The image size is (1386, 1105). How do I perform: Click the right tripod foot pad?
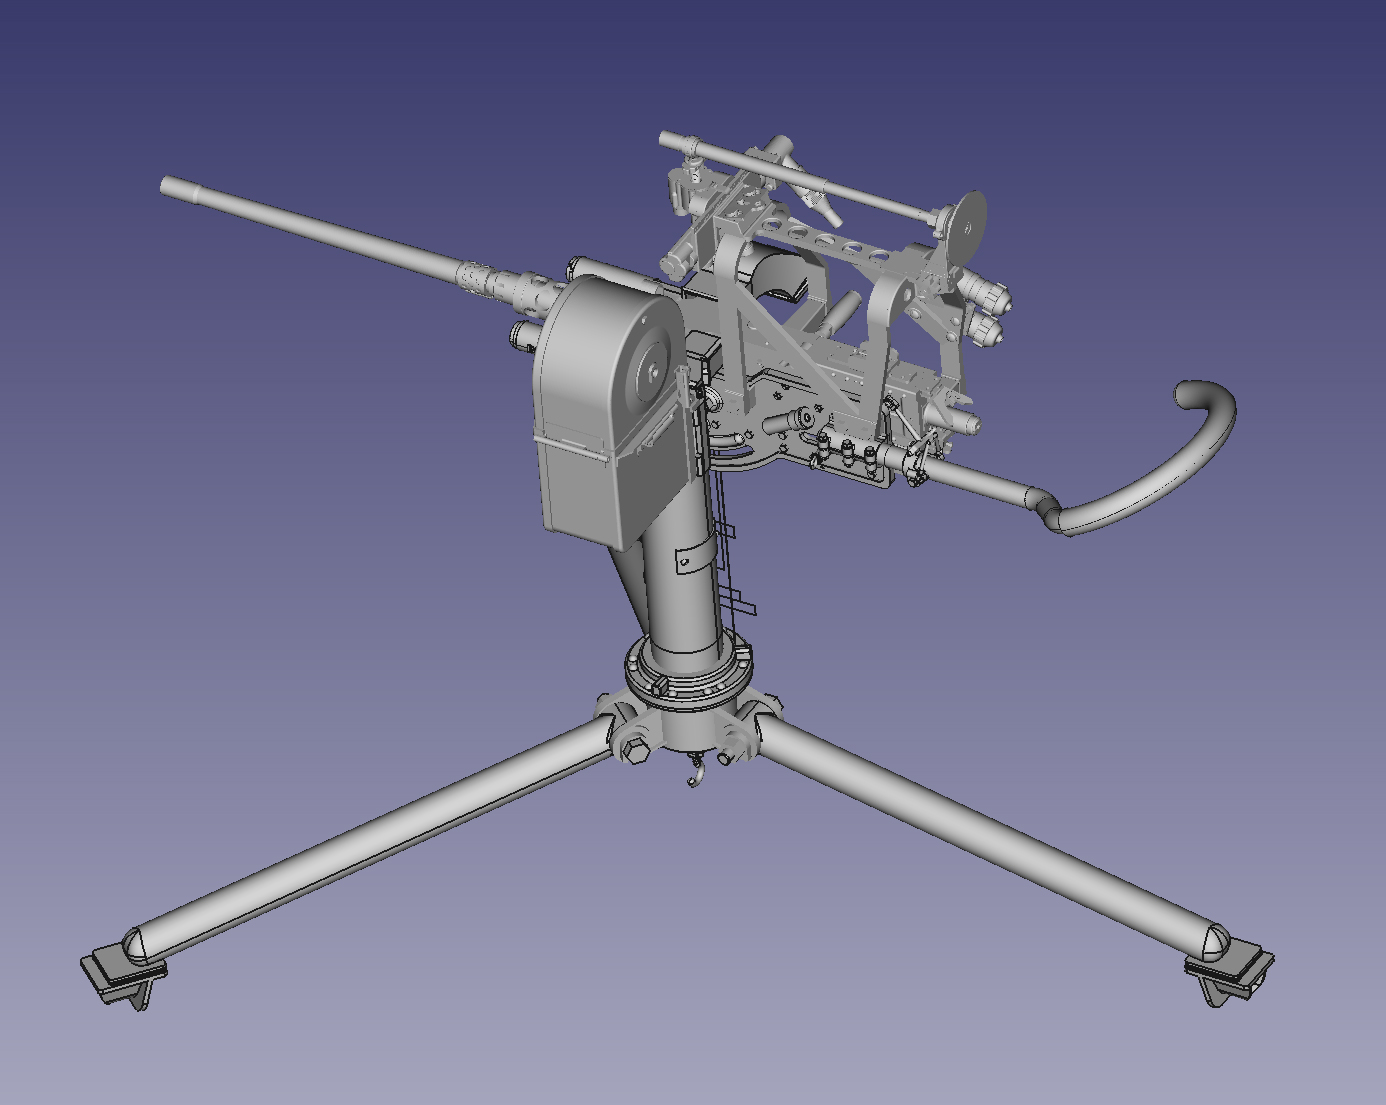tap(1230, 970)
